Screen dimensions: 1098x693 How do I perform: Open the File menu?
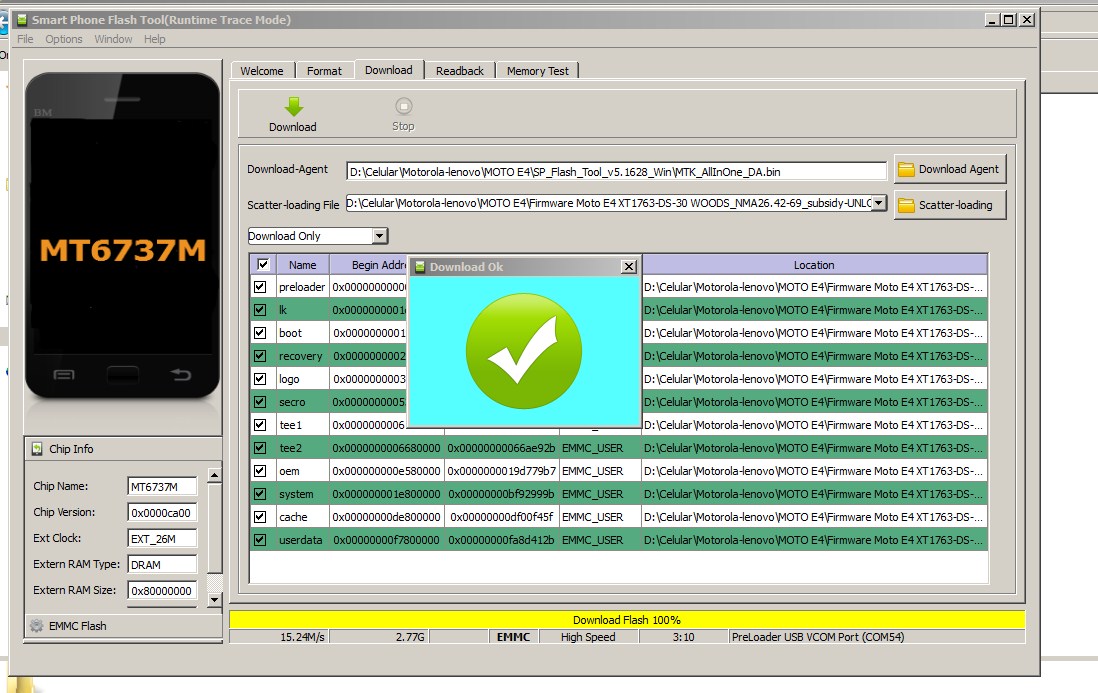coord(25,39)
